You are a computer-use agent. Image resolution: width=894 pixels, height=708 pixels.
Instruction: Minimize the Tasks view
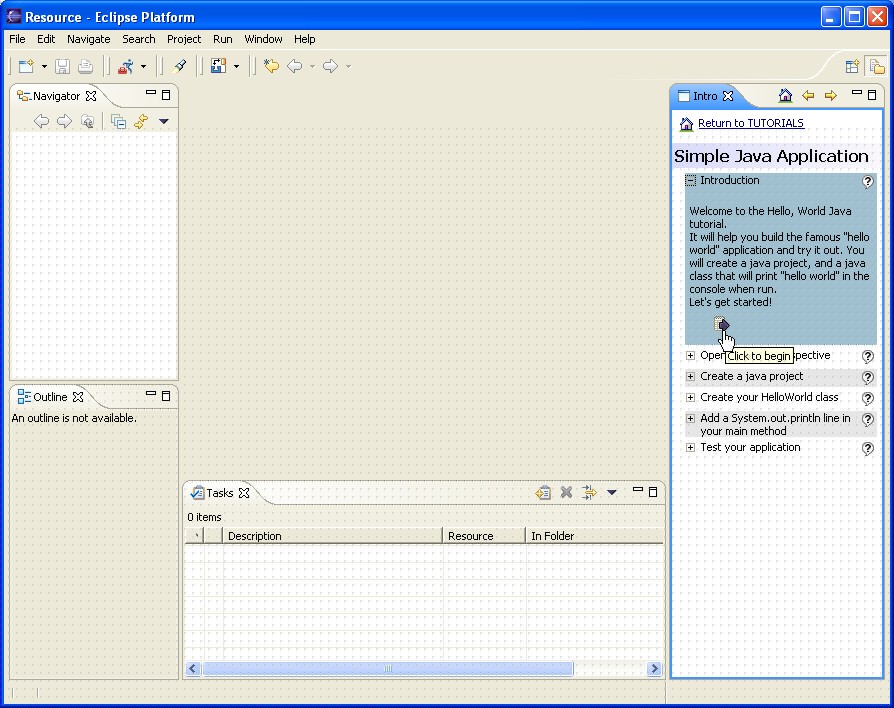[x=638, y=490]
